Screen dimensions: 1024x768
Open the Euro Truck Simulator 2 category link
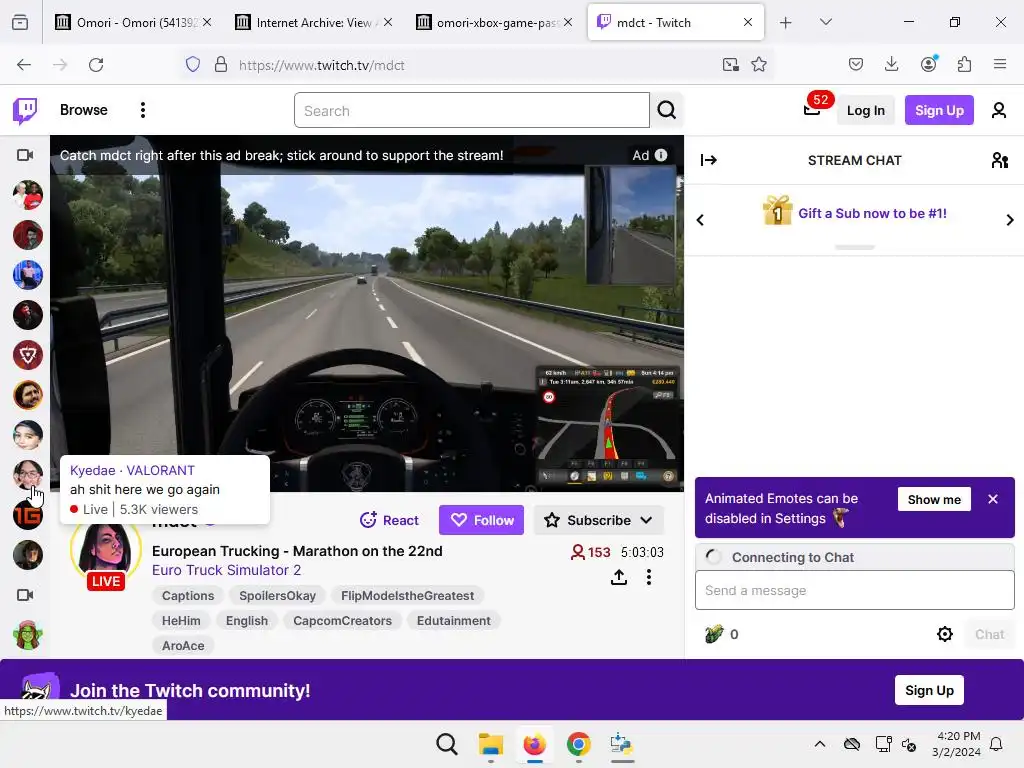(x=227, y=570)
